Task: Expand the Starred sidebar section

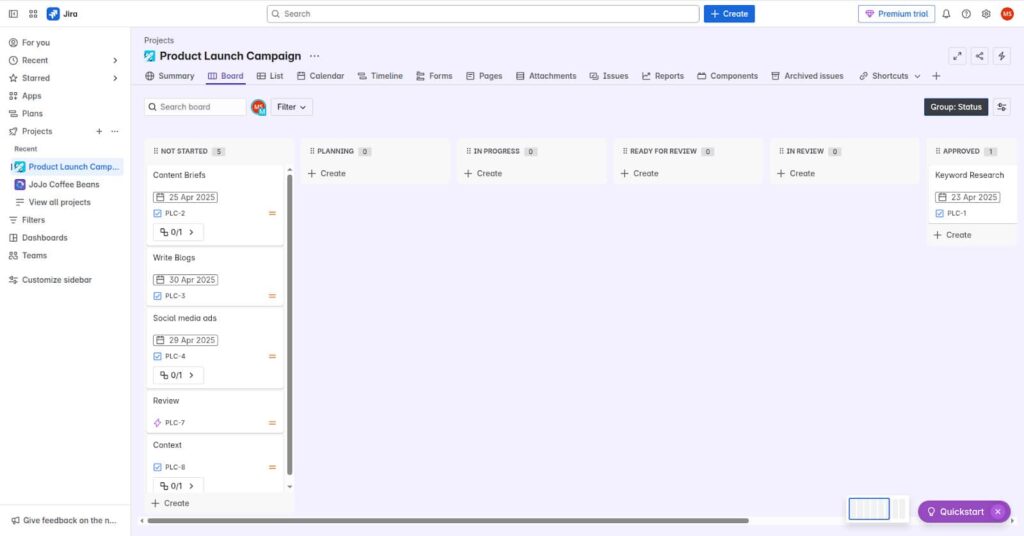Action: pos(116,78)
